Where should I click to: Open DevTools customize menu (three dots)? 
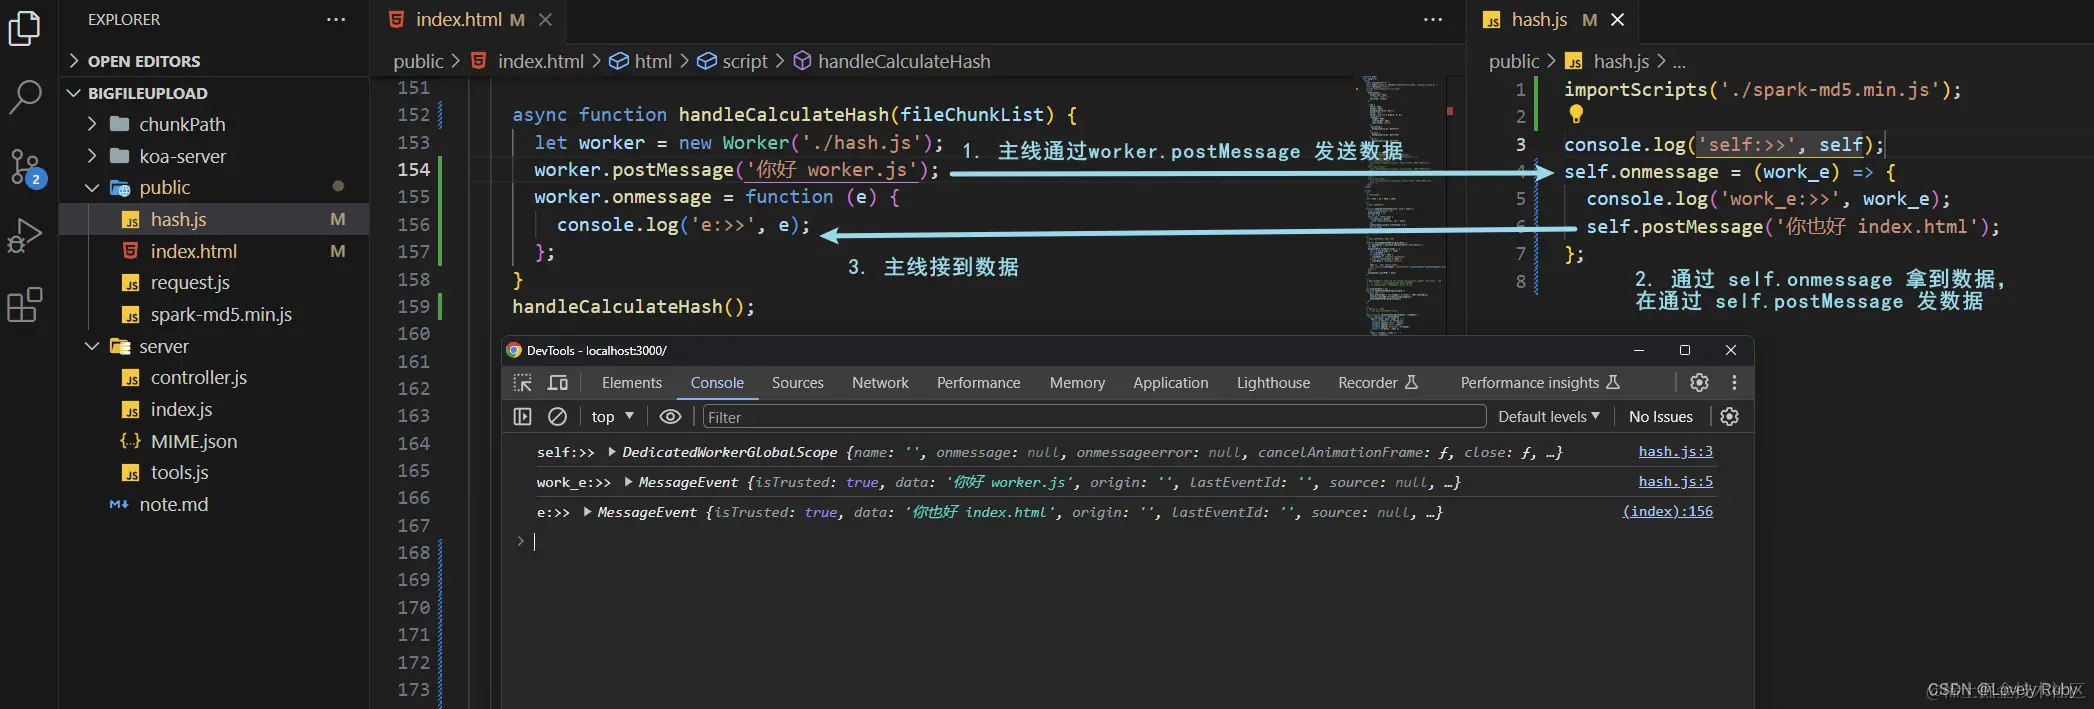1734,383
